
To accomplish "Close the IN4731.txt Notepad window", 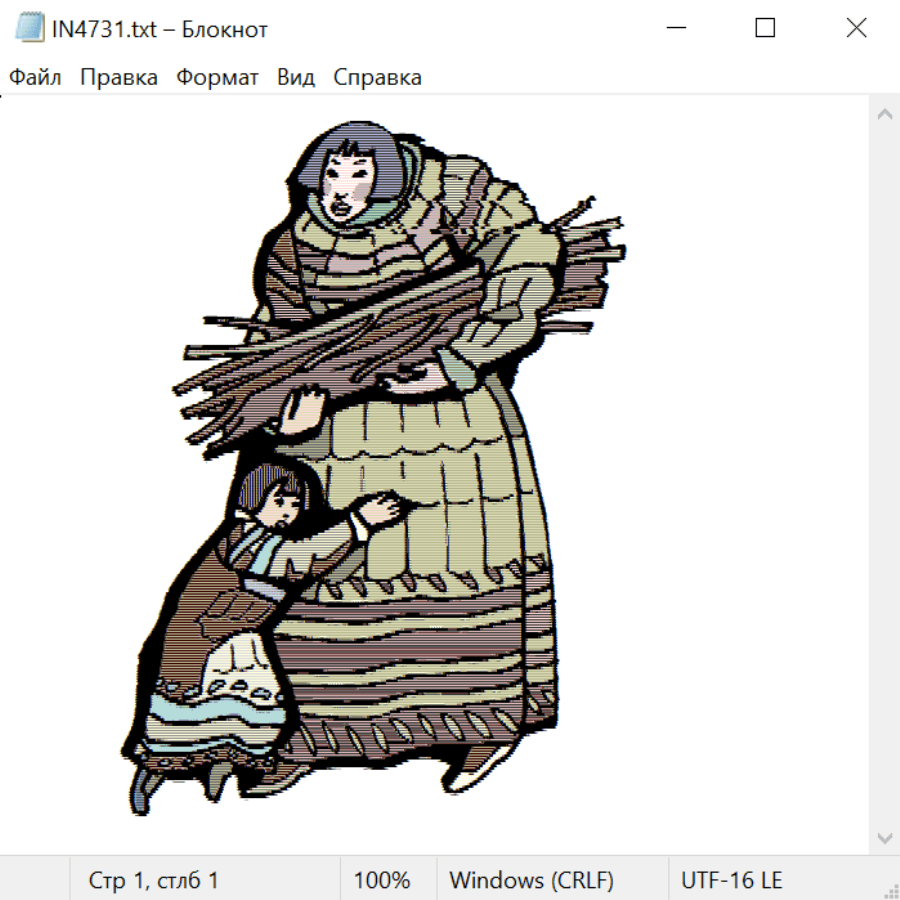I will click(x=856, y=29).
